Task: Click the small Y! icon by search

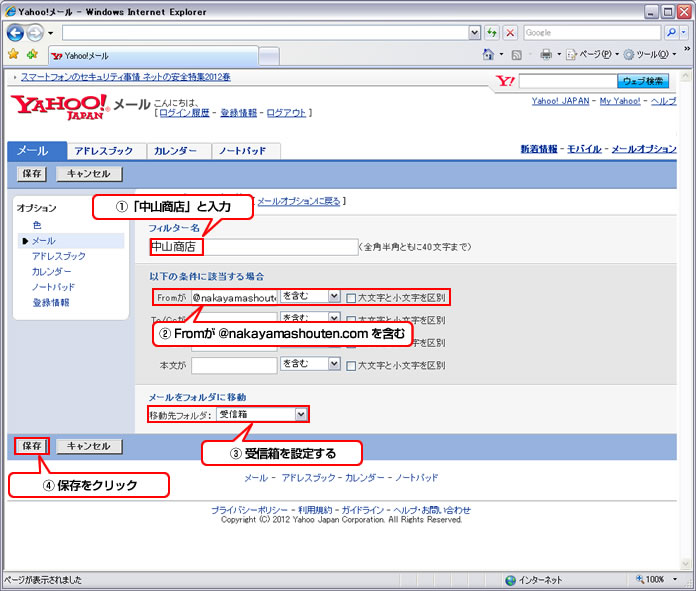Action: 505,81
